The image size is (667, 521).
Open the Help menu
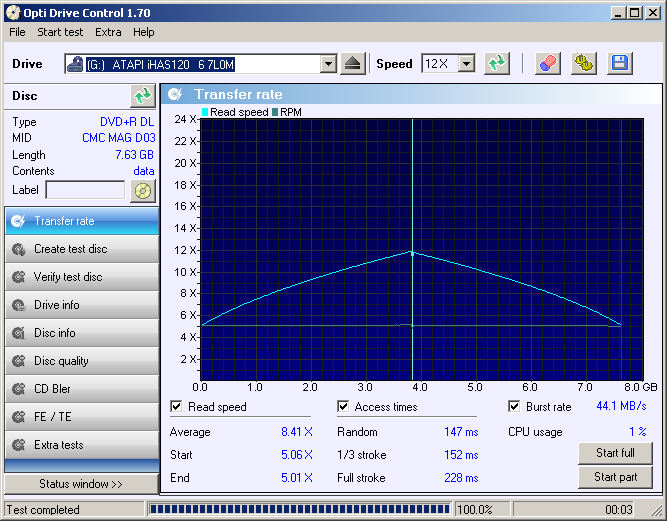143,32
